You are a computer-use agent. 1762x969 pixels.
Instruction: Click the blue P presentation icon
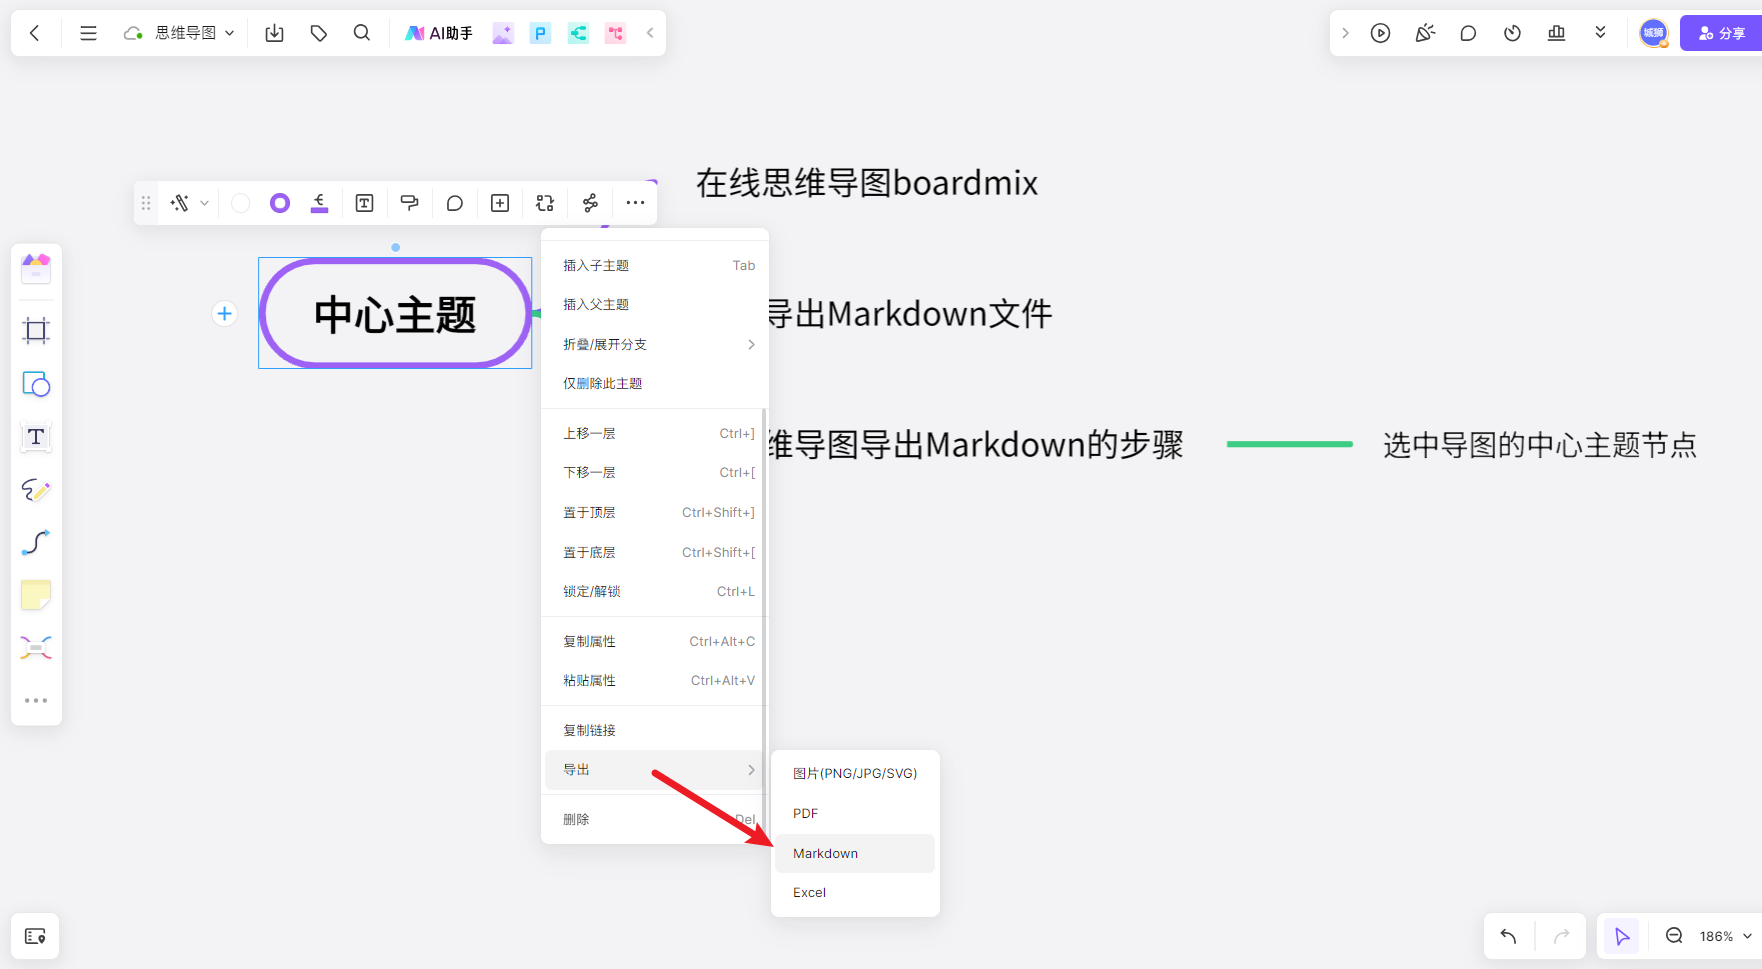click(x=540, y=33)
